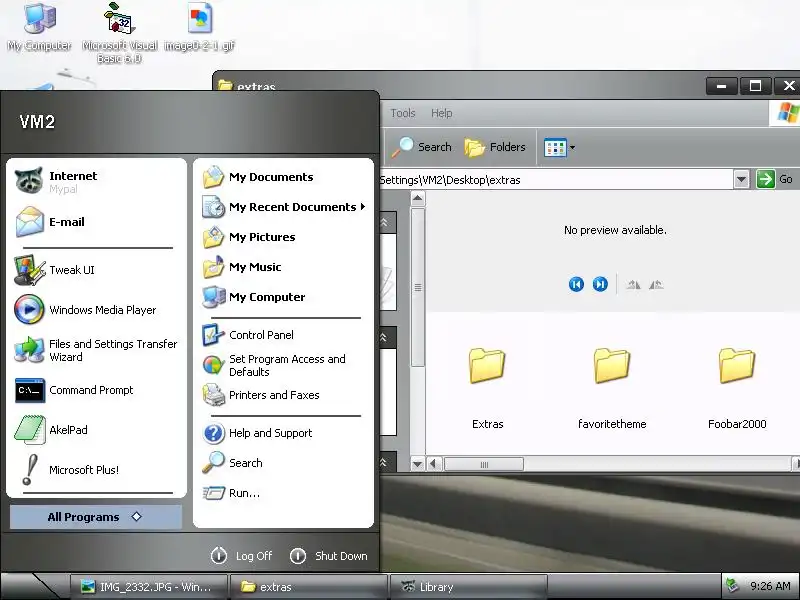Open All Programs list

[95, 517]
